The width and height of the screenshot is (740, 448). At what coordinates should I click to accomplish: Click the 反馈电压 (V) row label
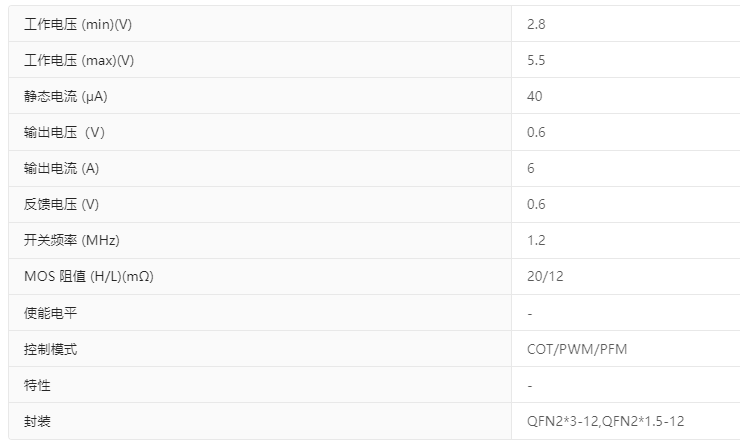click(x=61, y=204)
